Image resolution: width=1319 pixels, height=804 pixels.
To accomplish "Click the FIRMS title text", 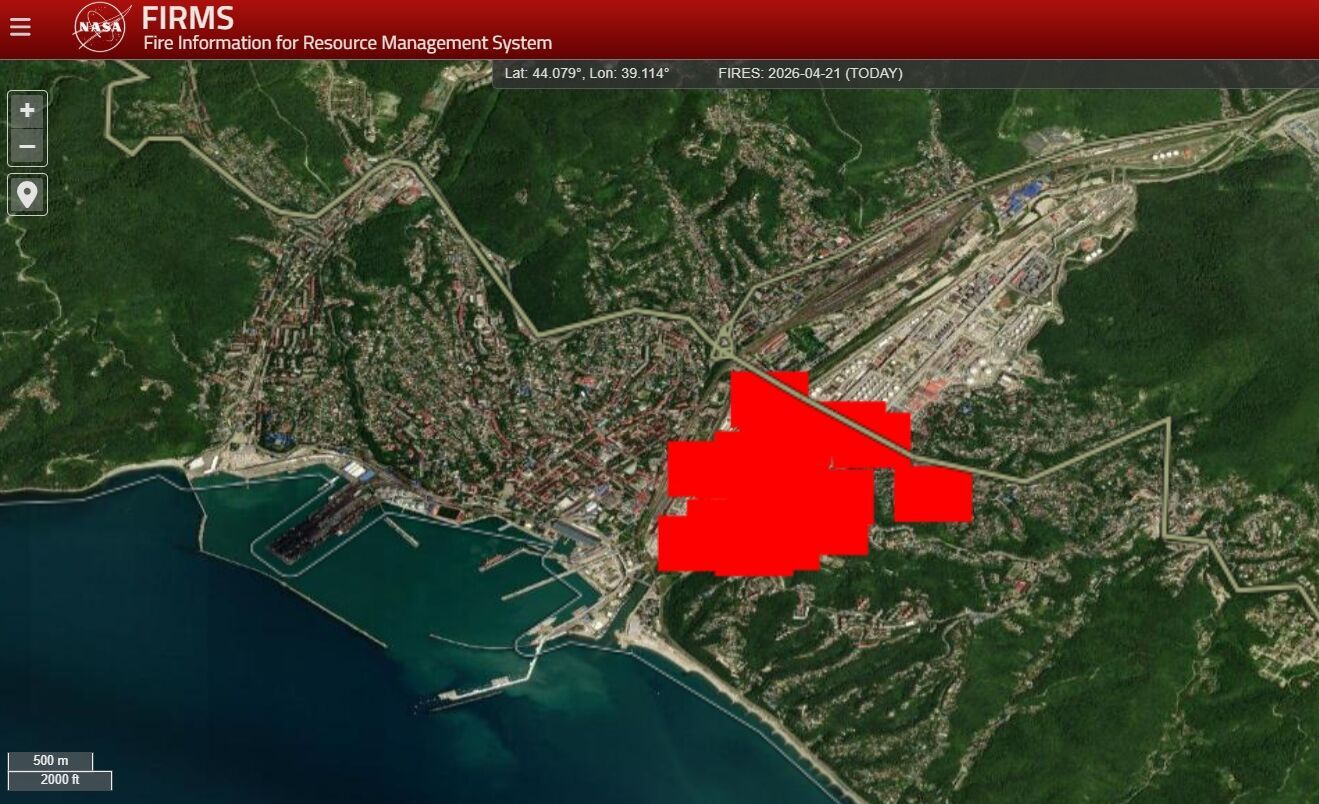I will [x=188, y=17].
